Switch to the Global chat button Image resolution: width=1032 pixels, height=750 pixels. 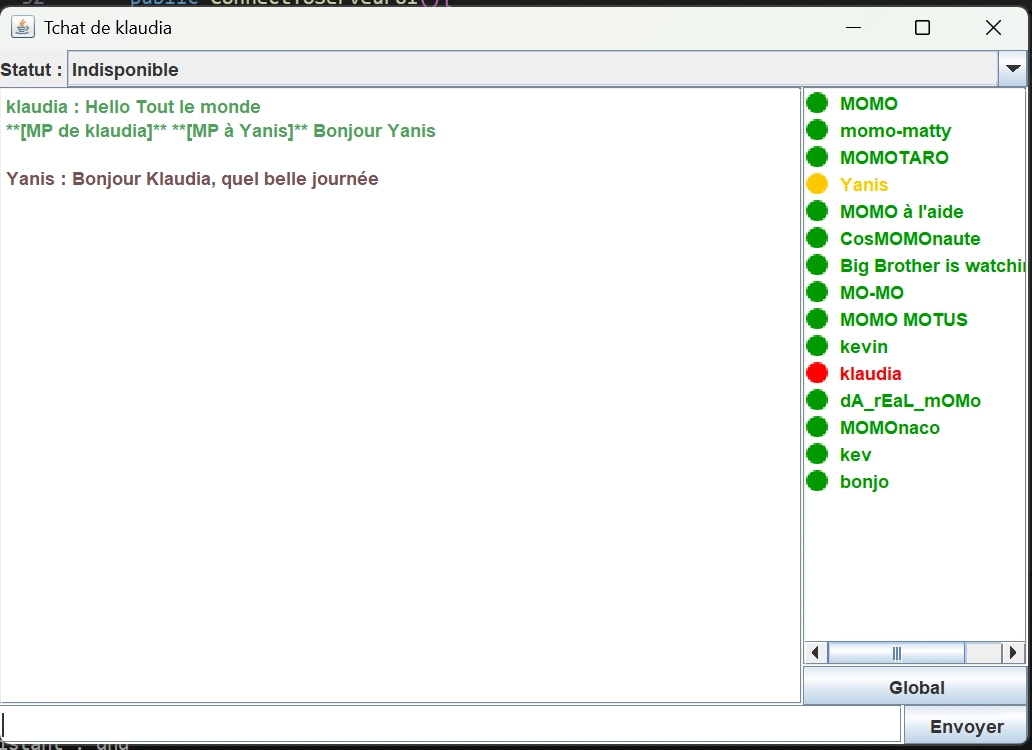click(915, 687)
